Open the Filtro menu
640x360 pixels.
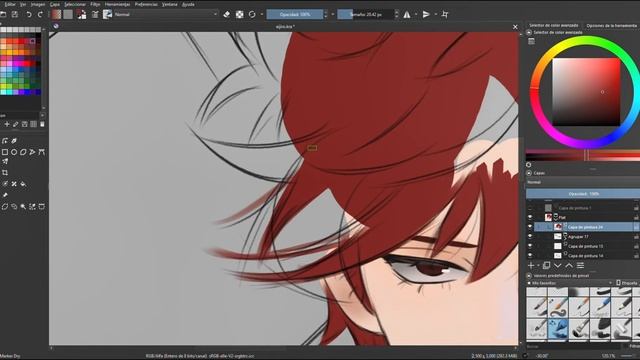[95, 4]
